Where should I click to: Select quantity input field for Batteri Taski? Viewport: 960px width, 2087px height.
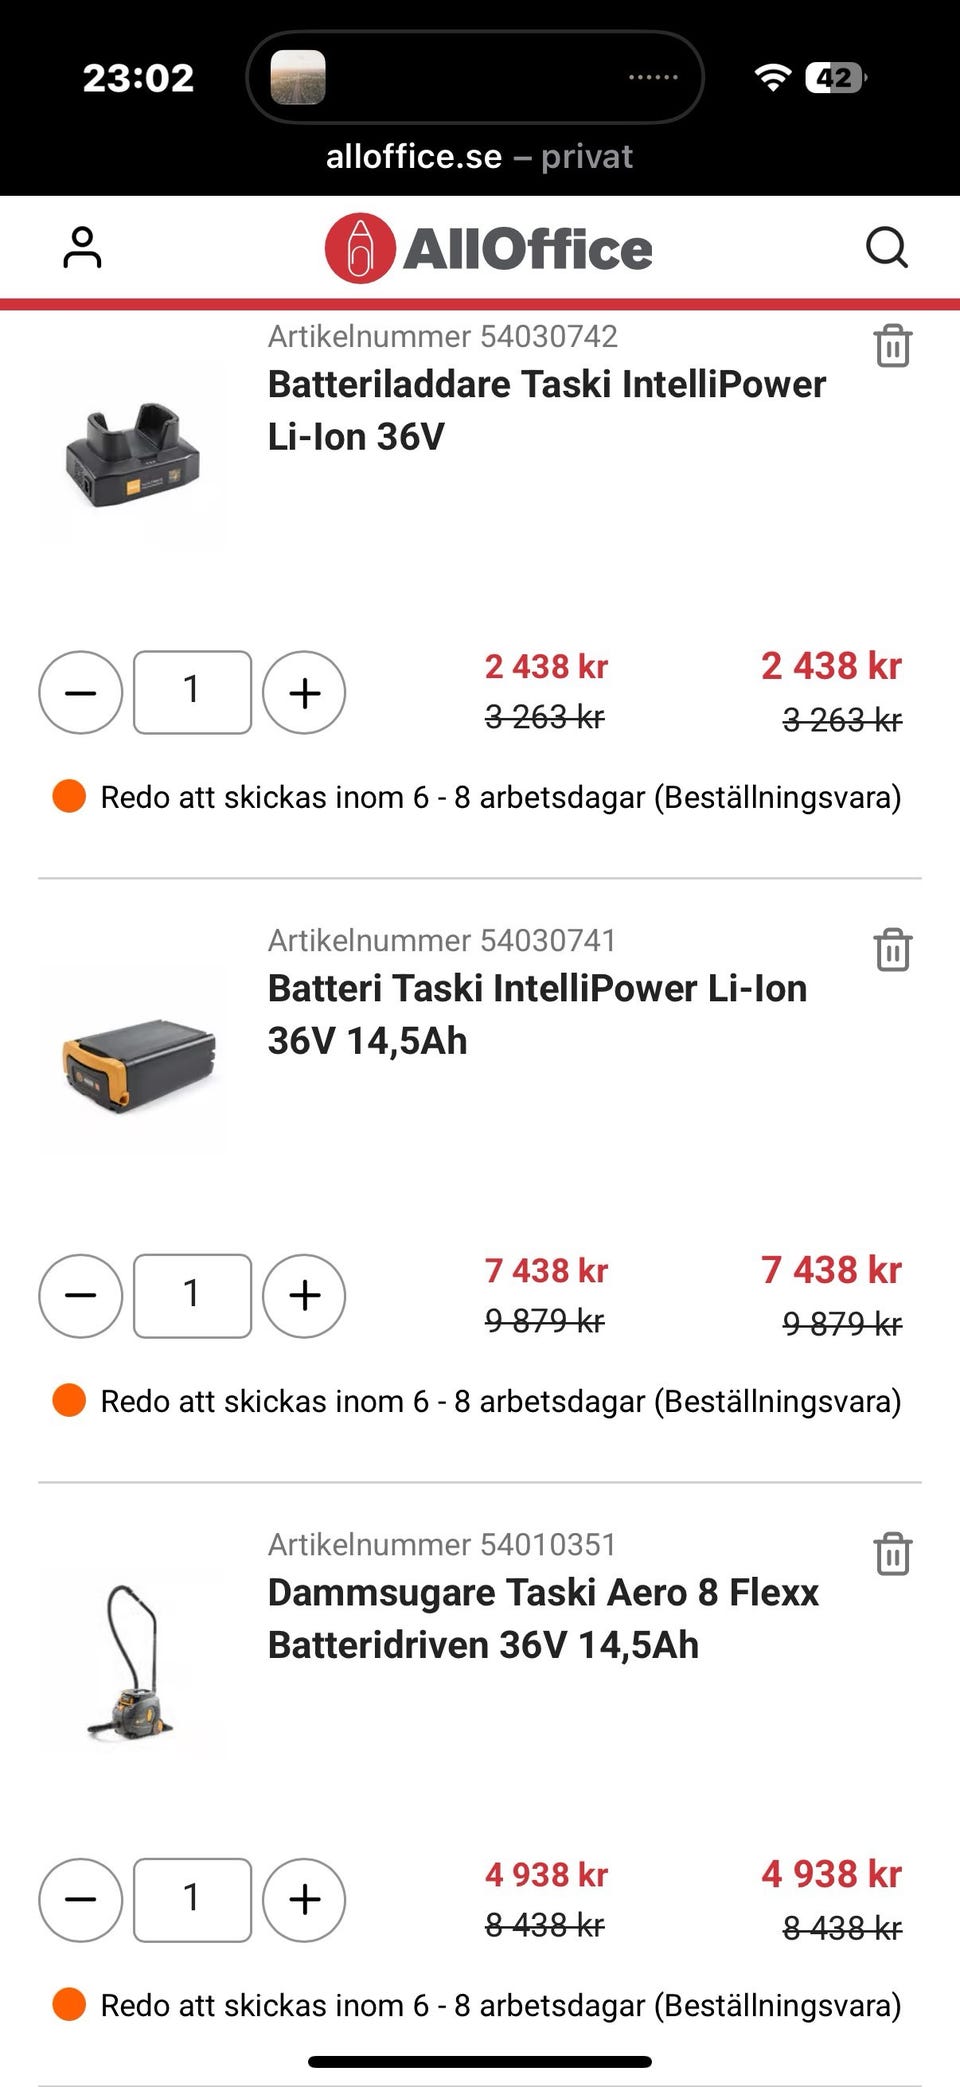(x=193, y=1296)
